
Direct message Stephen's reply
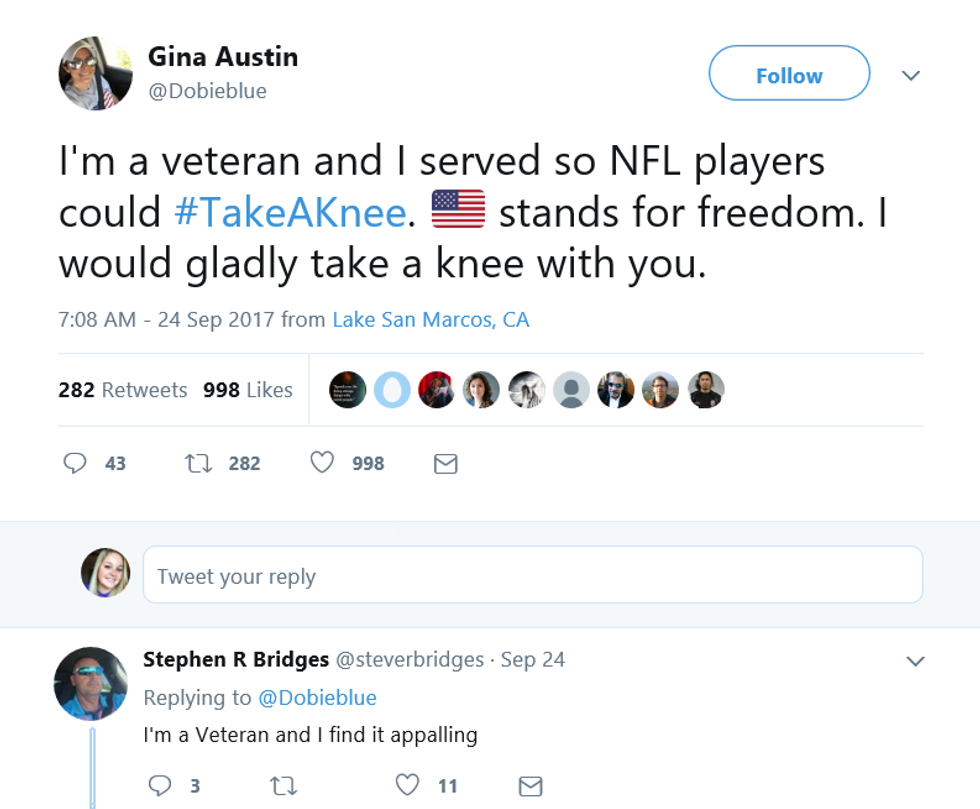(x=531, y=786)
